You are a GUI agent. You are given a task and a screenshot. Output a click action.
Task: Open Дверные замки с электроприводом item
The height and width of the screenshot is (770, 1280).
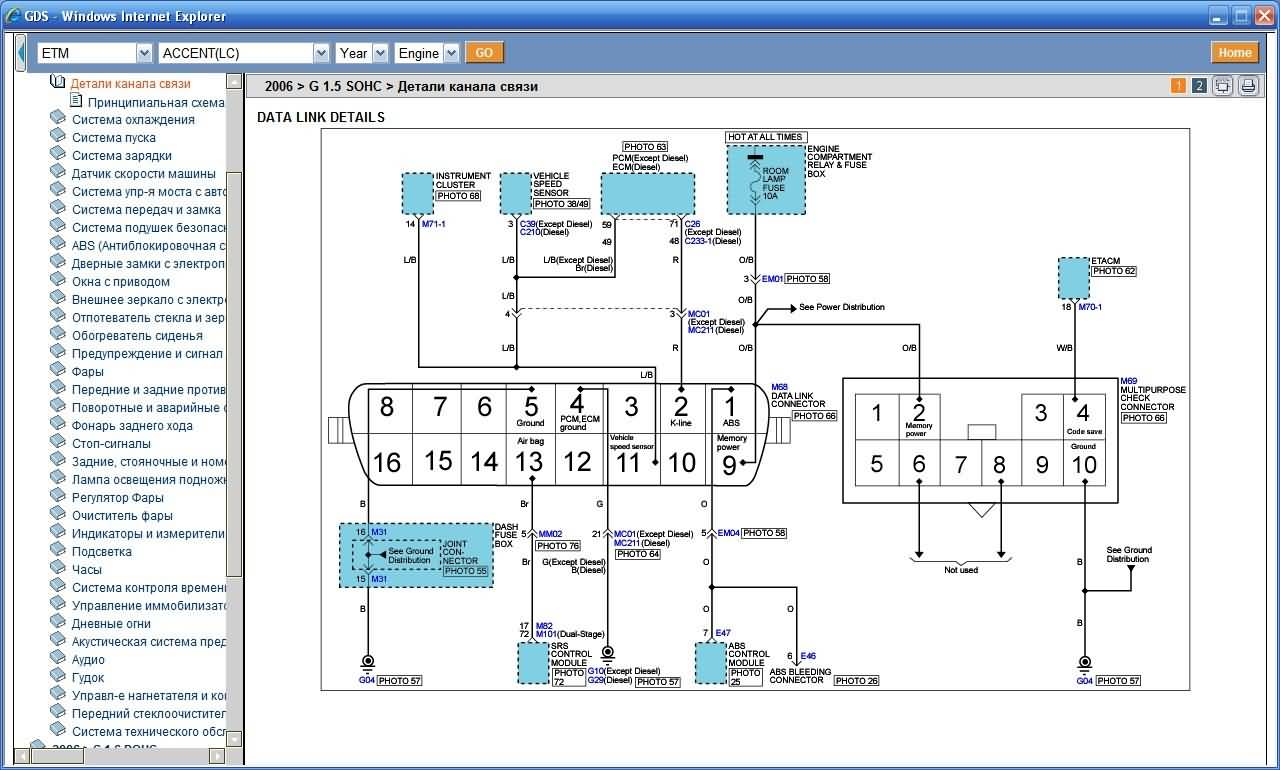148,264
